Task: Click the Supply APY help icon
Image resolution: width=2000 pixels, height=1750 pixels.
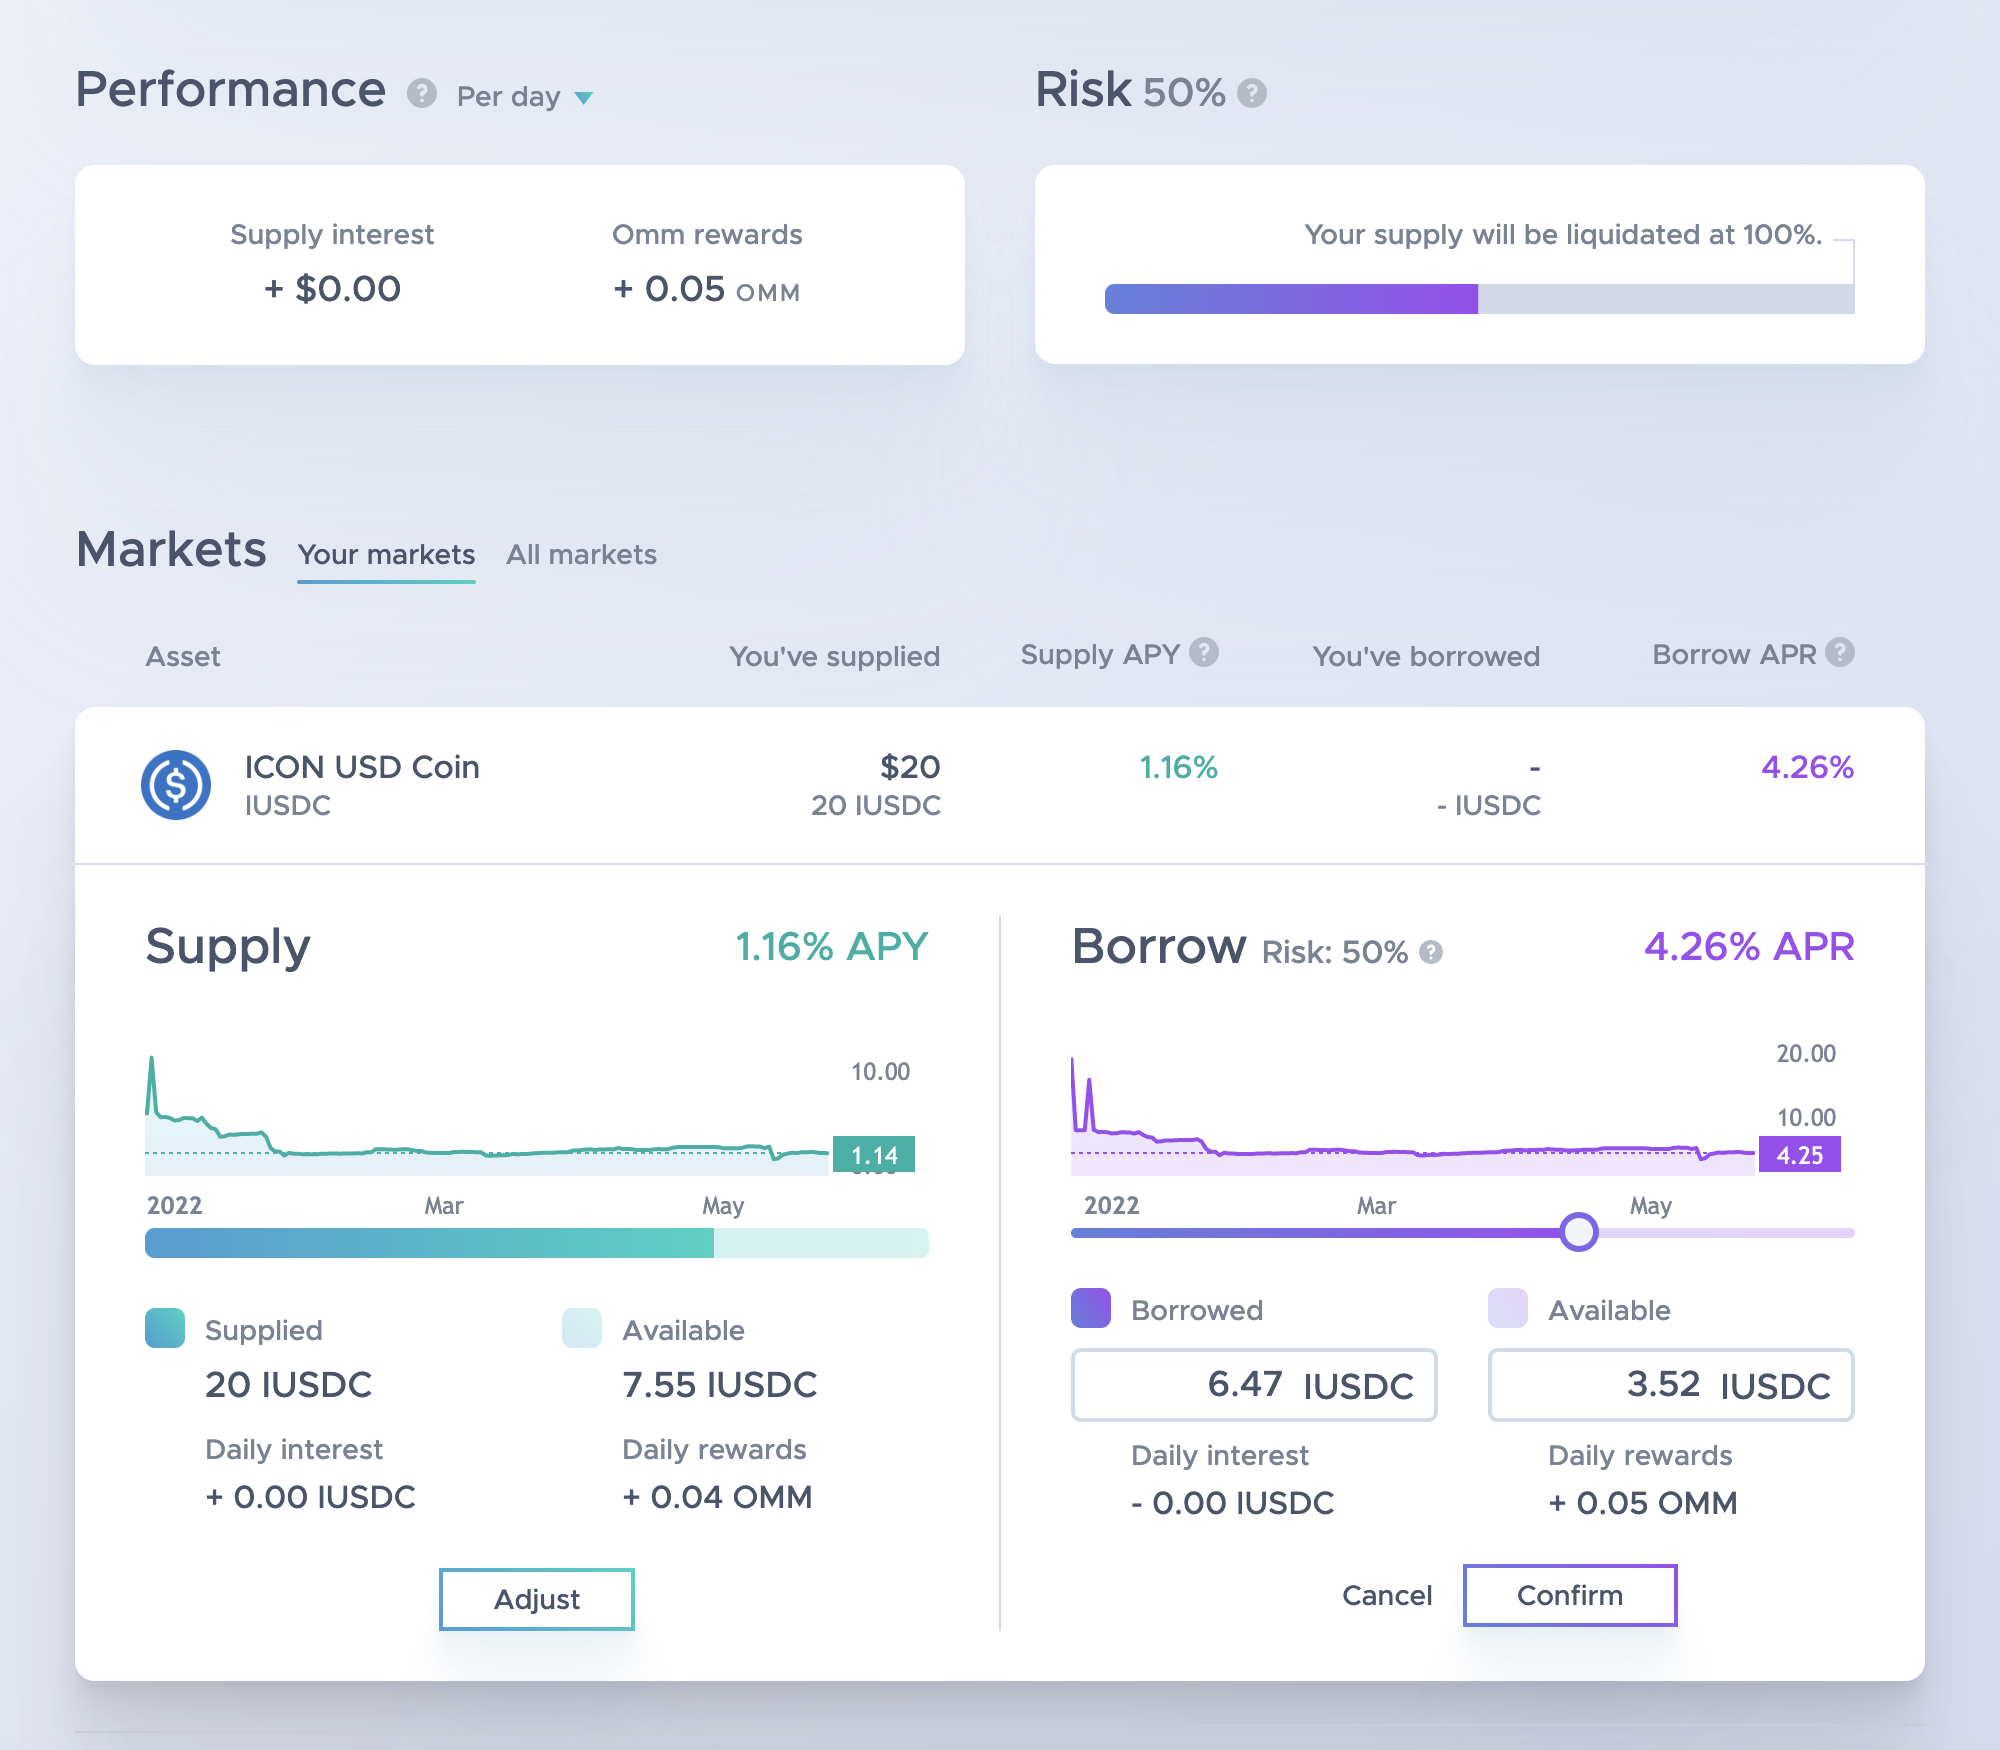Action: pyautogui.click(x=1204, y=652)
